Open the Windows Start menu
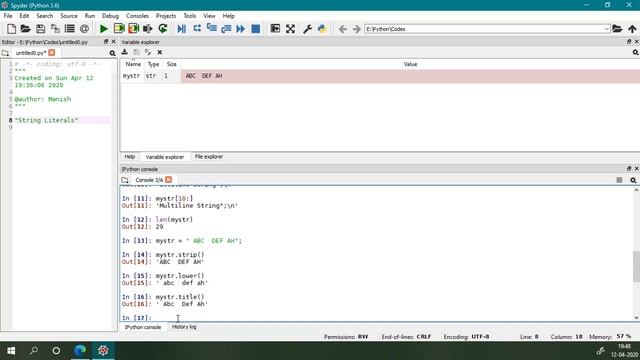Image resolution: width=640 pixels, height=360 pixels. click(11, 351)
